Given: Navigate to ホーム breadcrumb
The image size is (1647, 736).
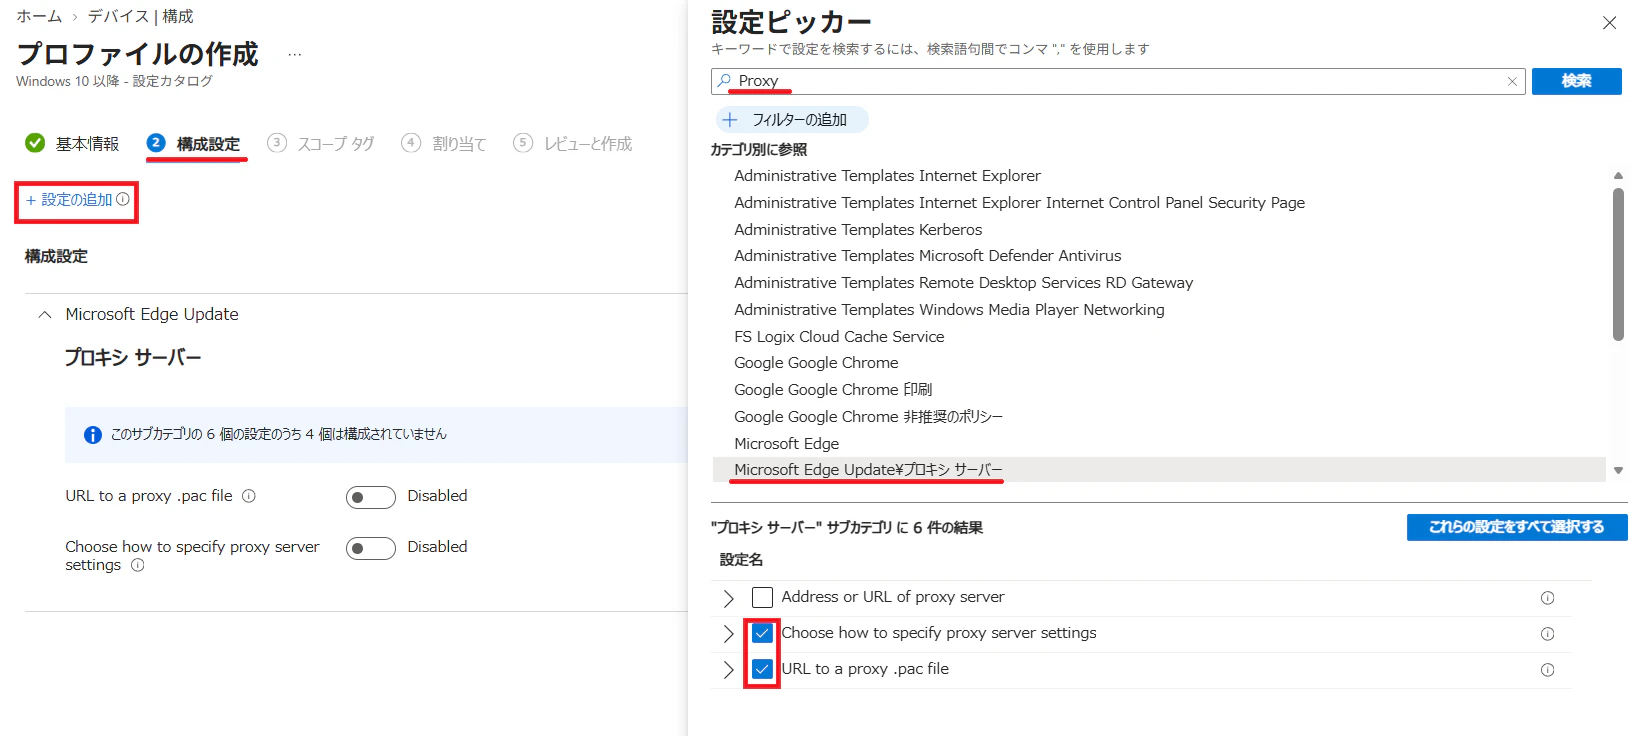Looking at the screenshot, I should click(39, 17).
